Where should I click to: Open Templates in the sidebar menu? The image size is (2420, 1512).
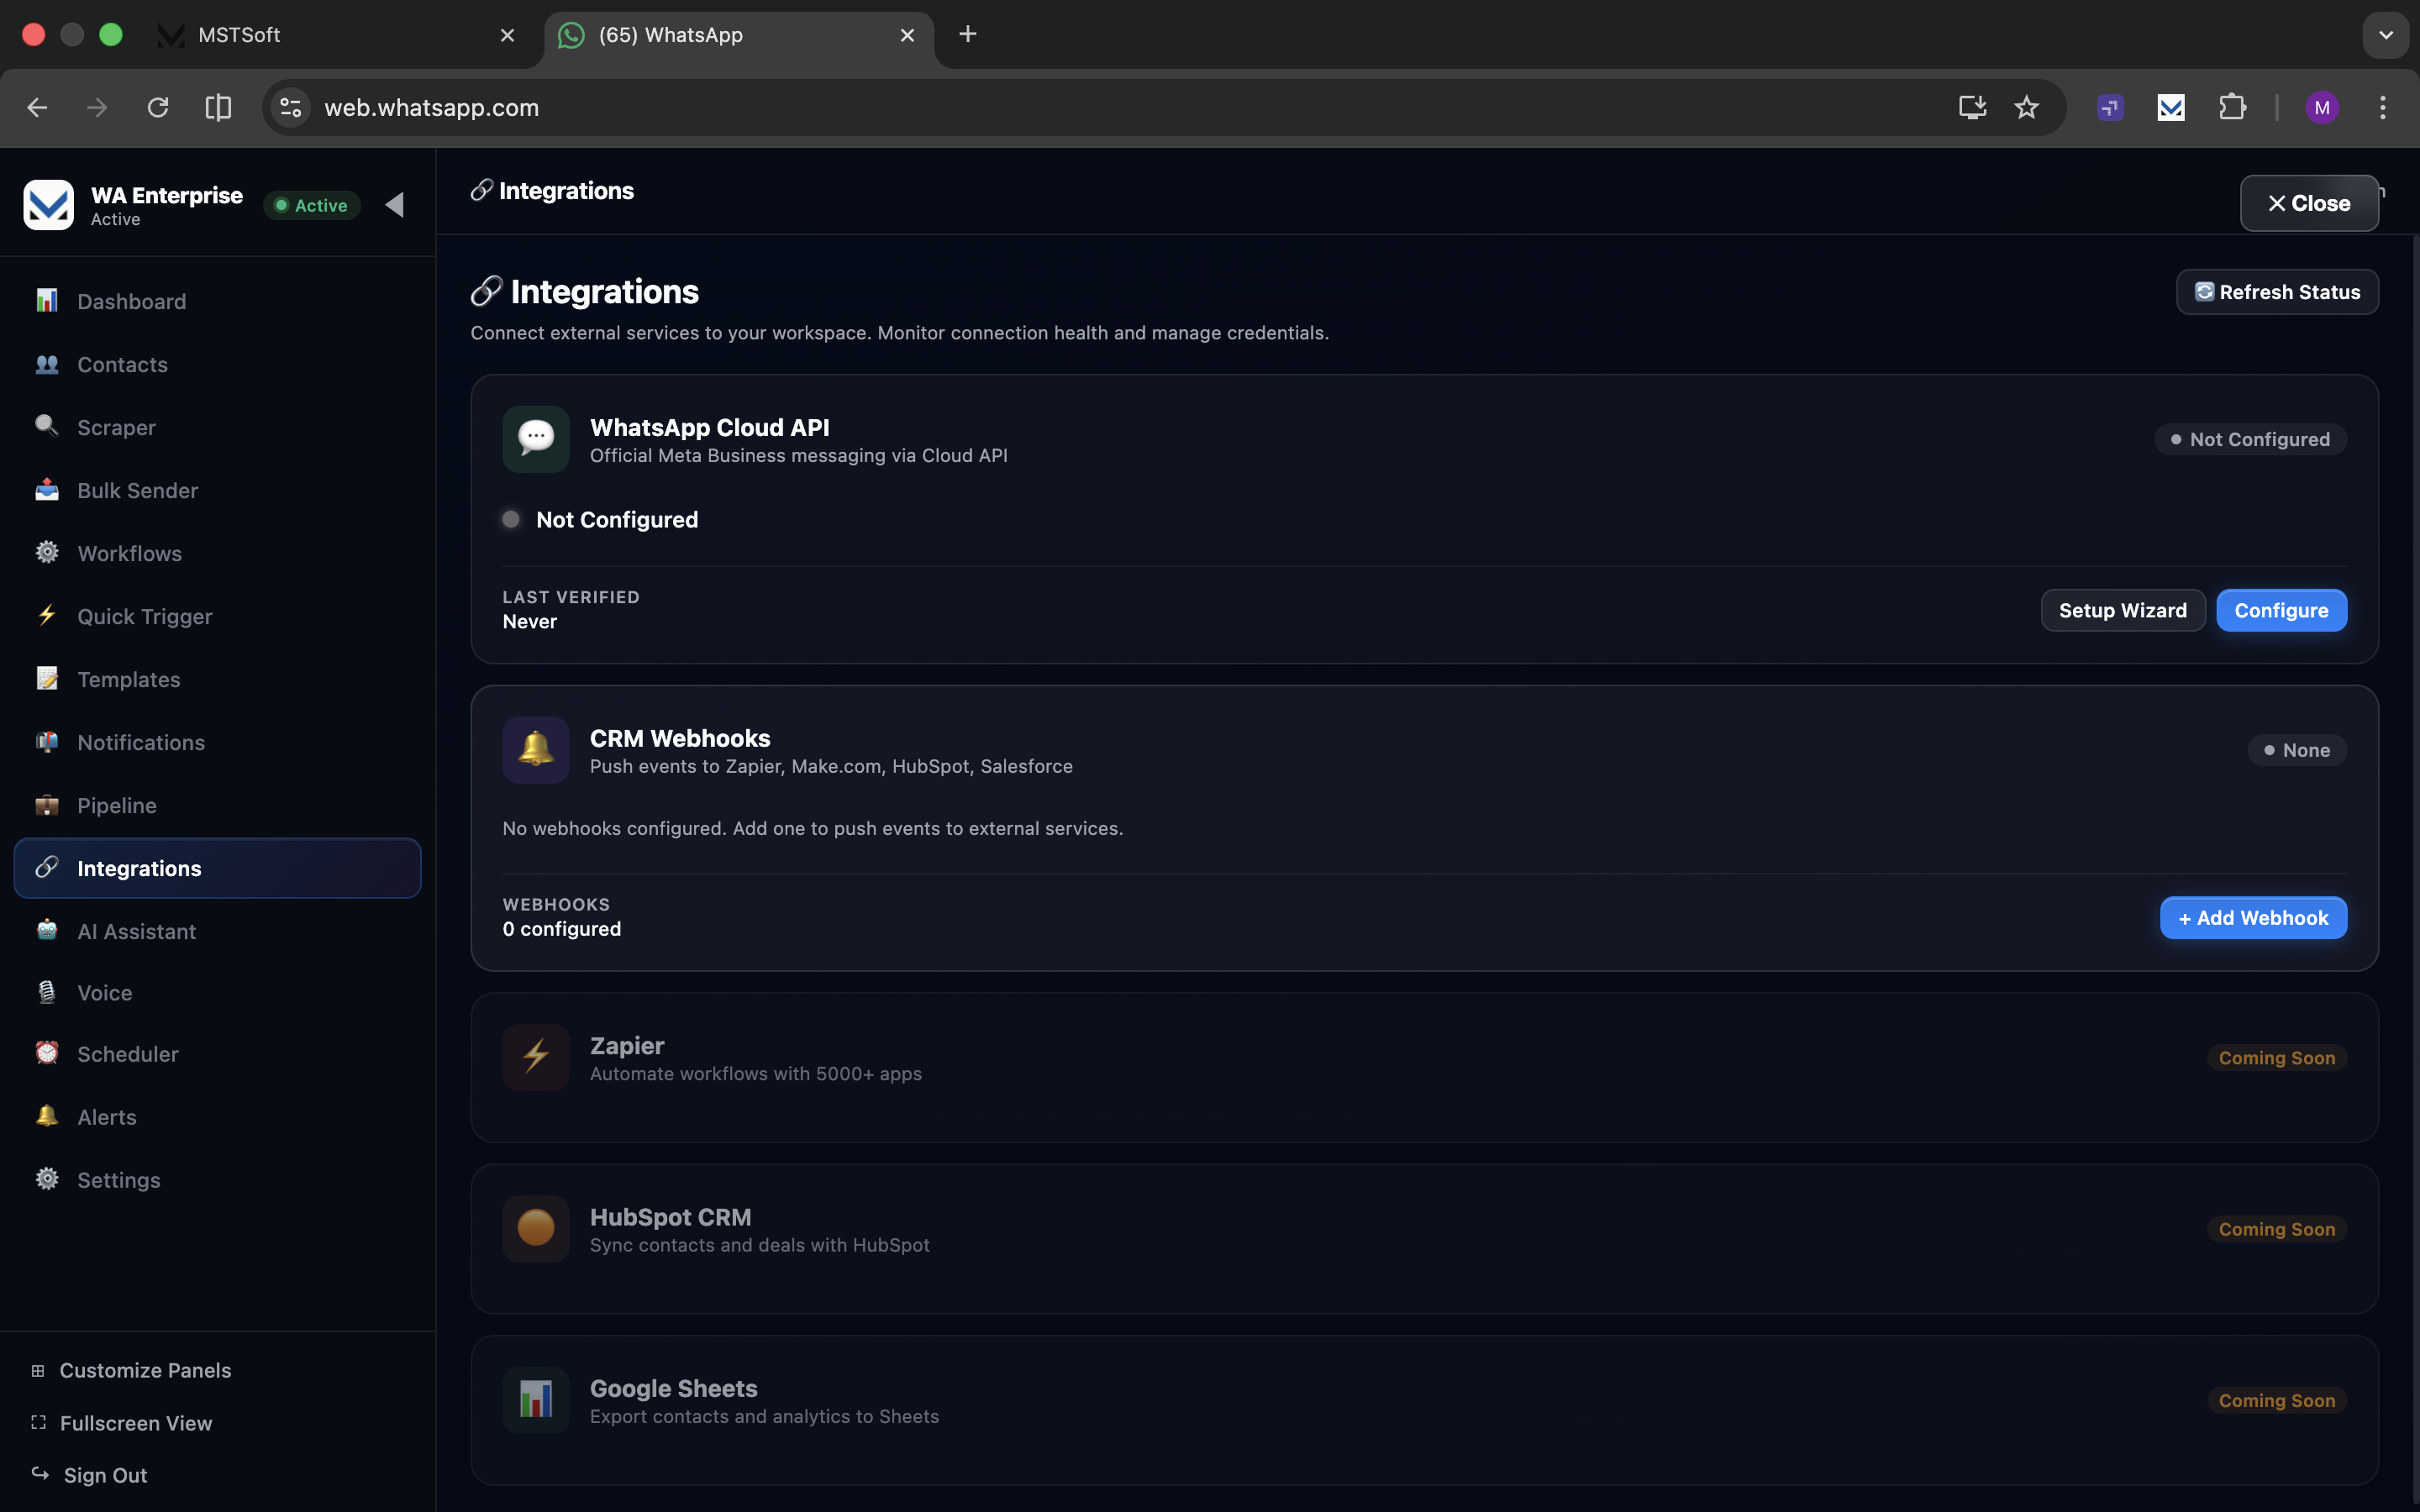pyautogui.click(x=128, y=679)
